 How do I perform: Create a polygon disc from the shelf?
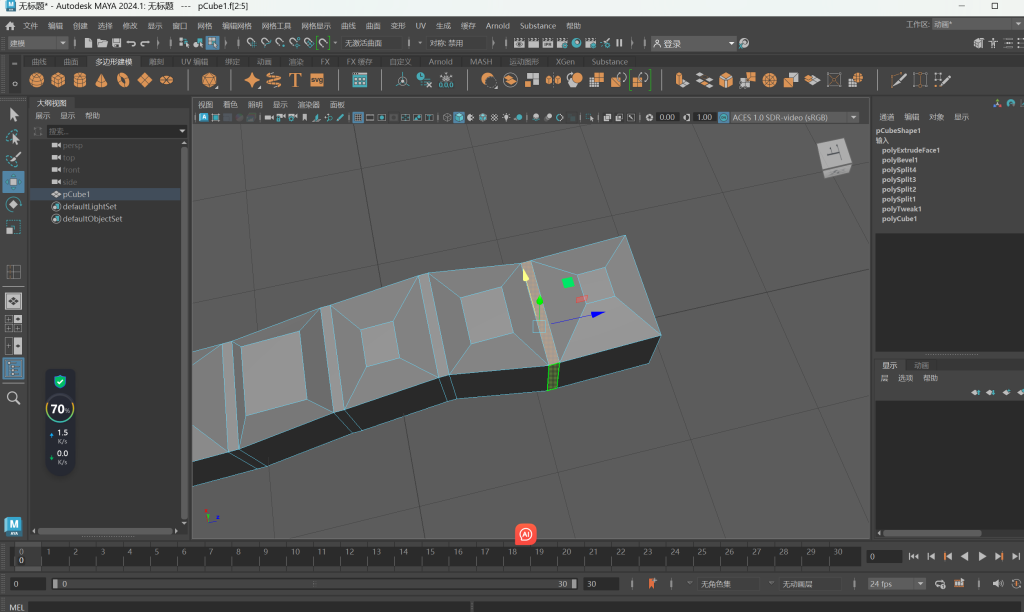(167, 80)
